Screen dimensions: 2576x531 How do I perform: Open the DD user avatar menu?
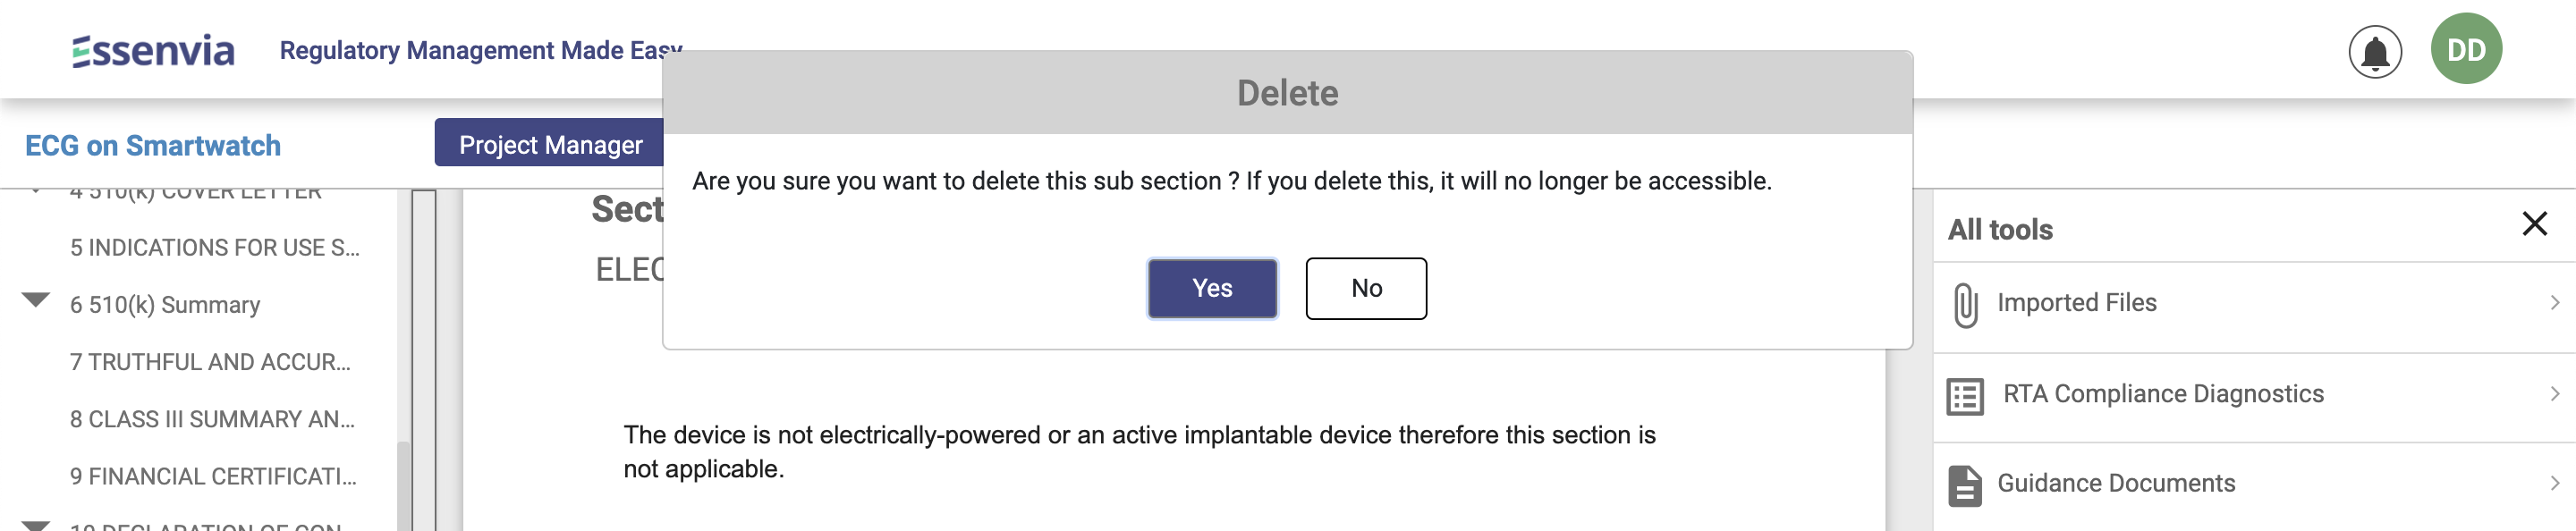pyautogui.click(x=2465, y=49)
